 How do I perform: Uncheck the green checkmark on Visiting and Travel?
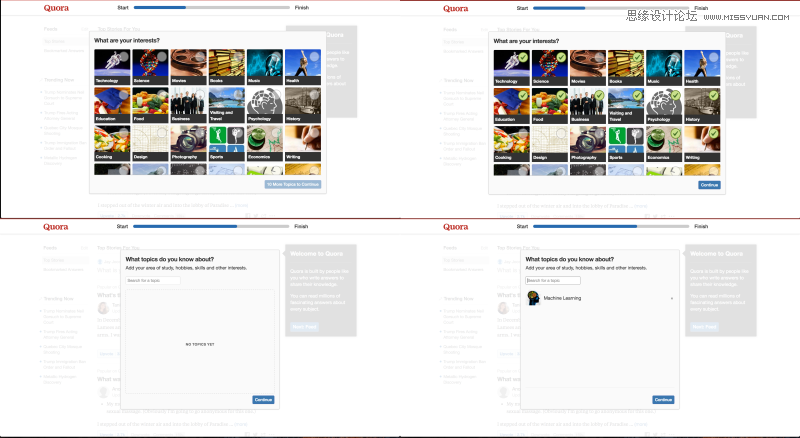[x=638, y=95]
